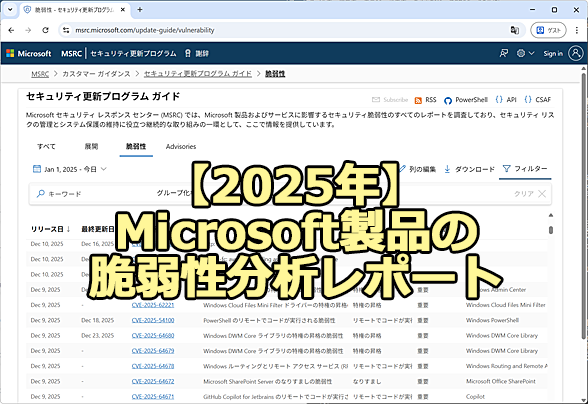This screenshot has width=588, height=404.
Task: Switch to the 展開 tab
Action: tap(91, 147)
